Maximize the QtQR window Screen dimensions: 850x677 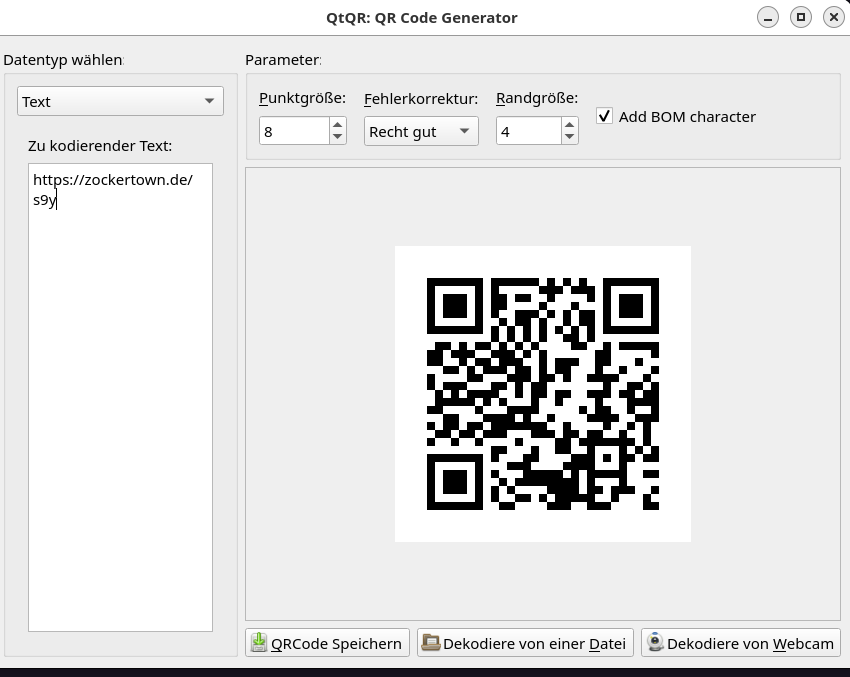tap(801, 17)
